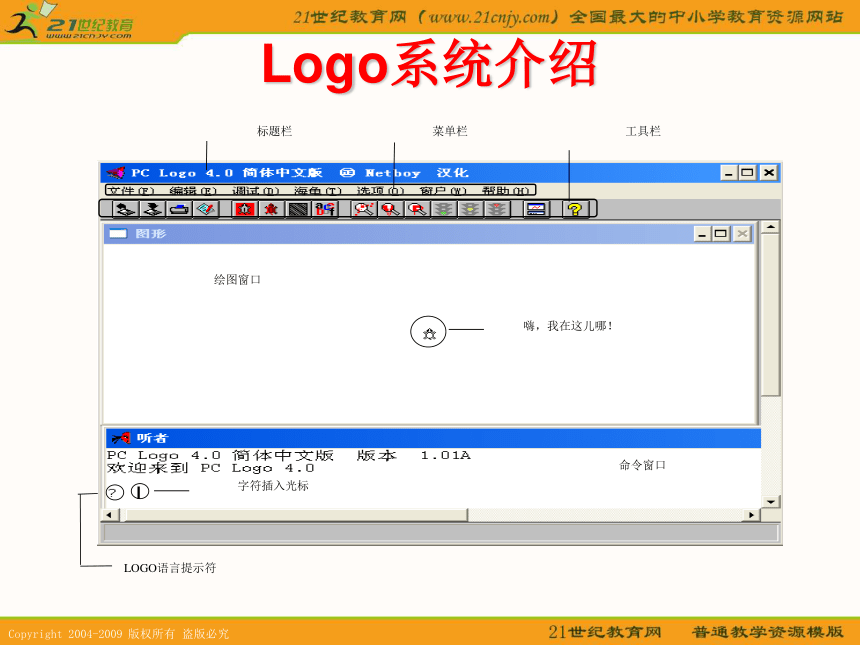Click the 听者 window title bar
860x645 pixels.
(x=433, y=438)
